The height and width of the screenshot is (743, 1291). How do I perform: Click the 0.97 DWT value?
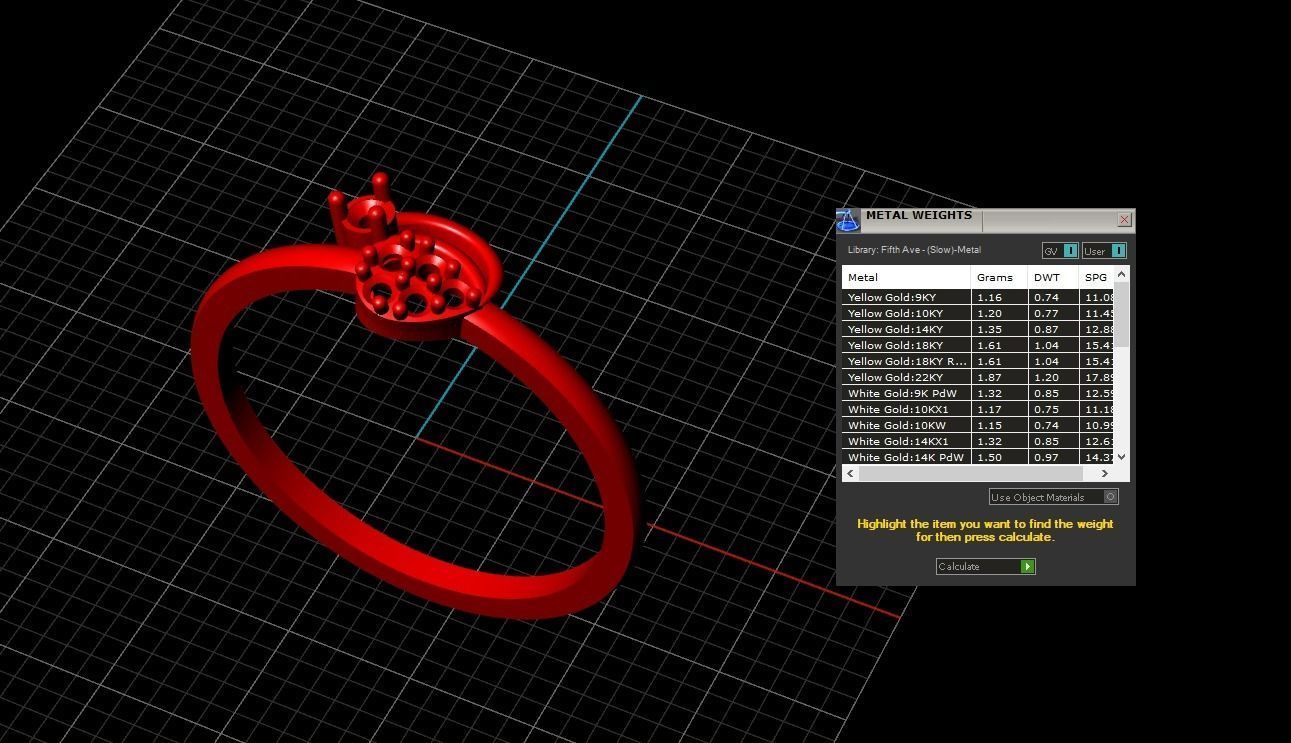tap(1046, 458)
